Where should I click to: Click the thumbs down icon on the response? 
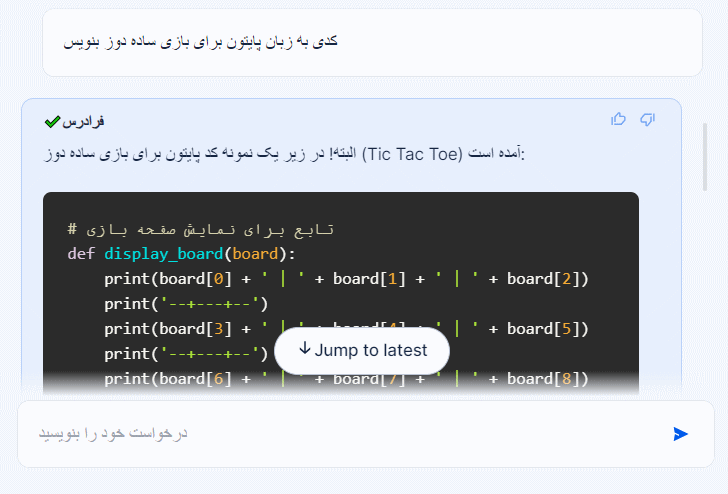pos(647,120)
